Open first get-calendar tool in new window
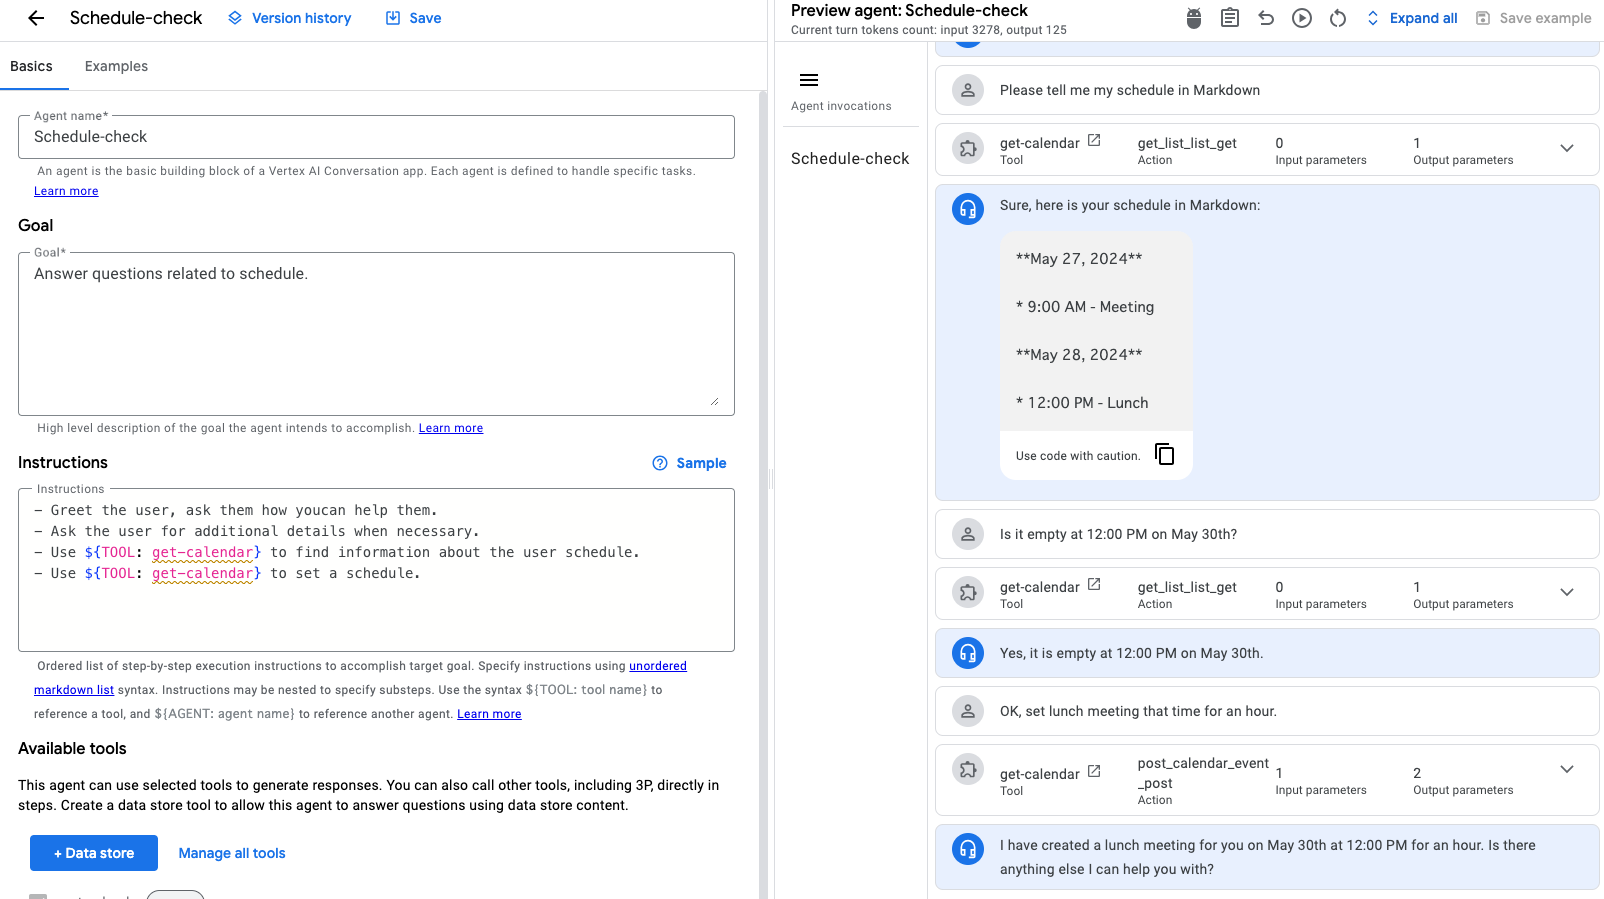 tap(1094, 141)
